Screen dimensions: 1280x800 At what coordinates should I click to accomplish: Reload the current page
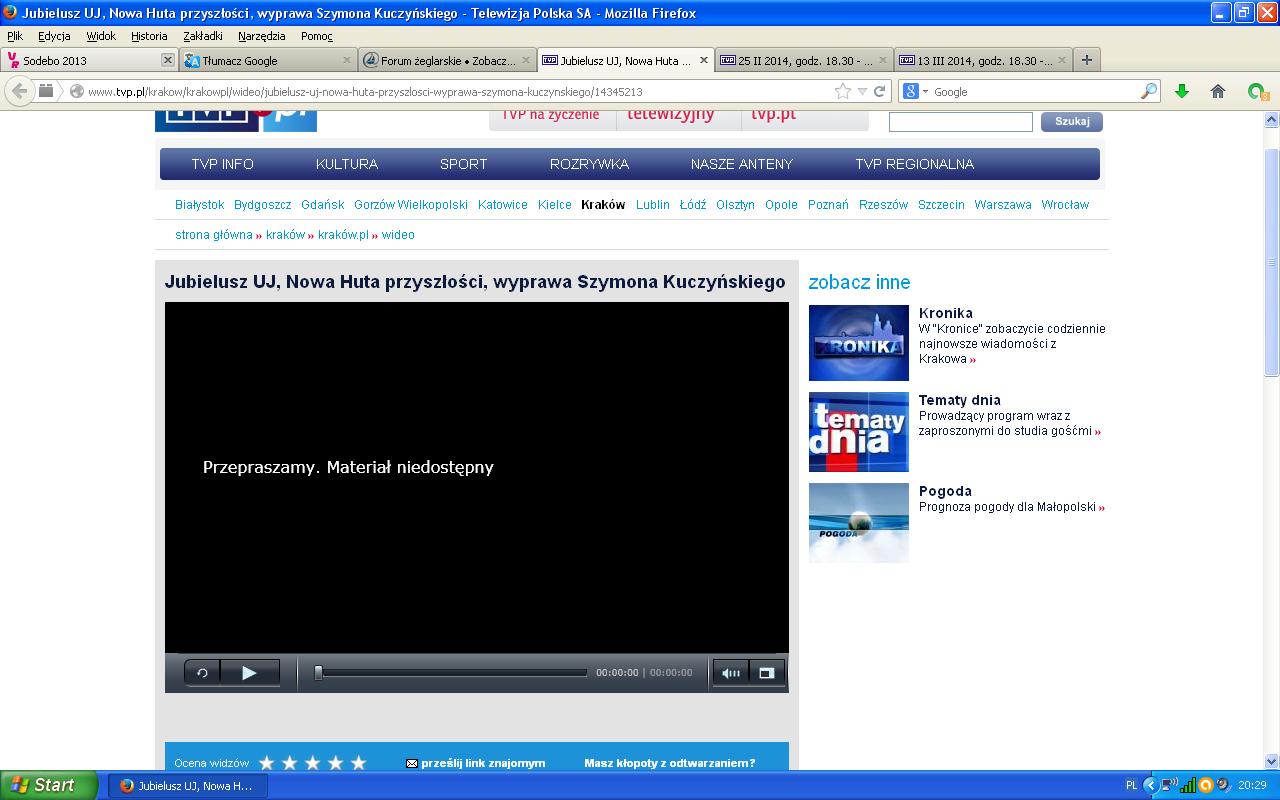tap(880, 91)
